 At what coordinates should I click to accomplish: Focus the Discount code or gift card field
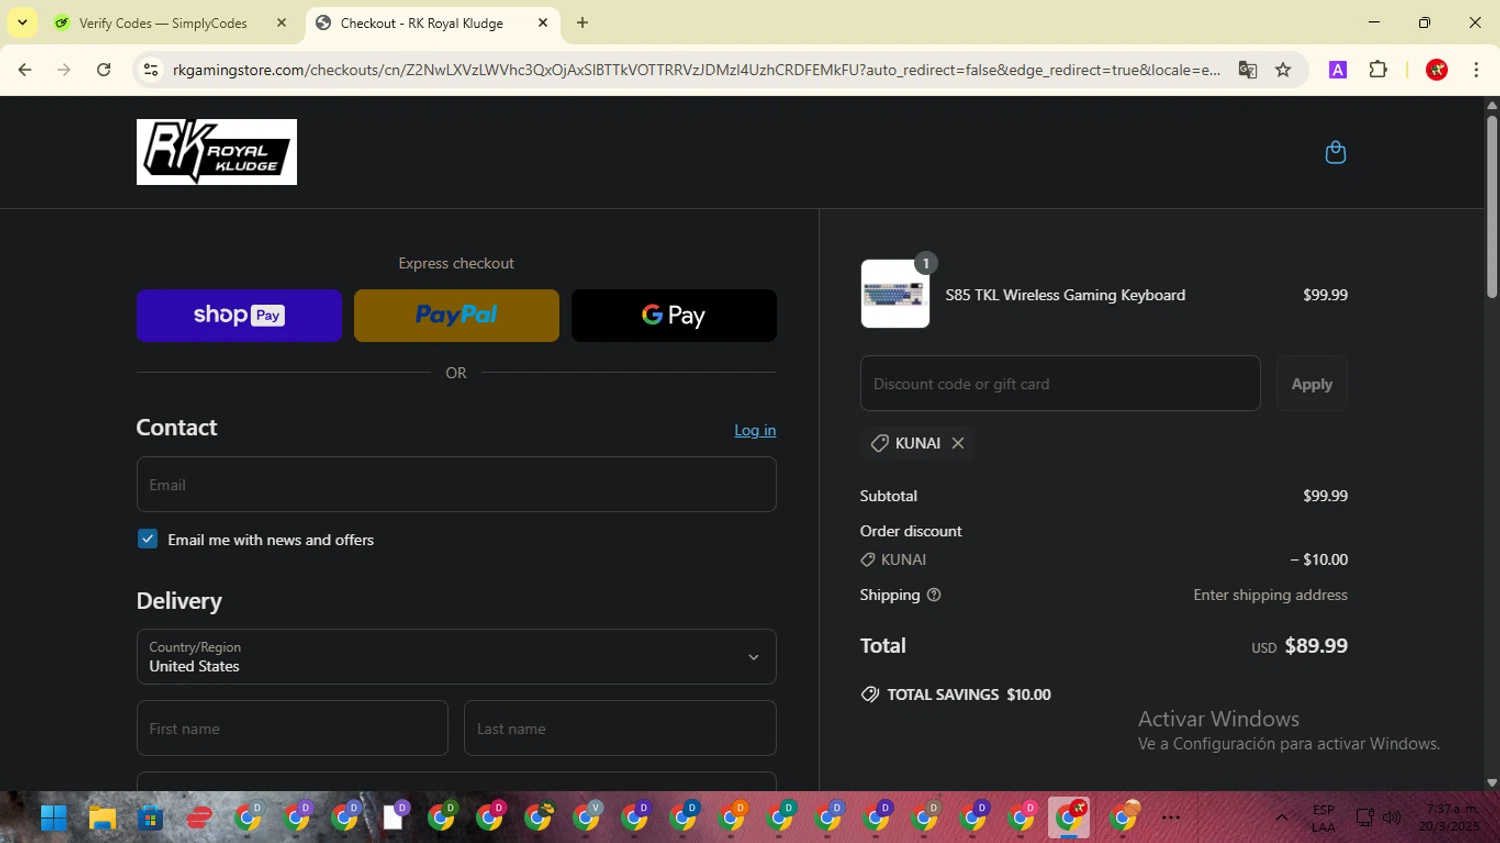1060,384
